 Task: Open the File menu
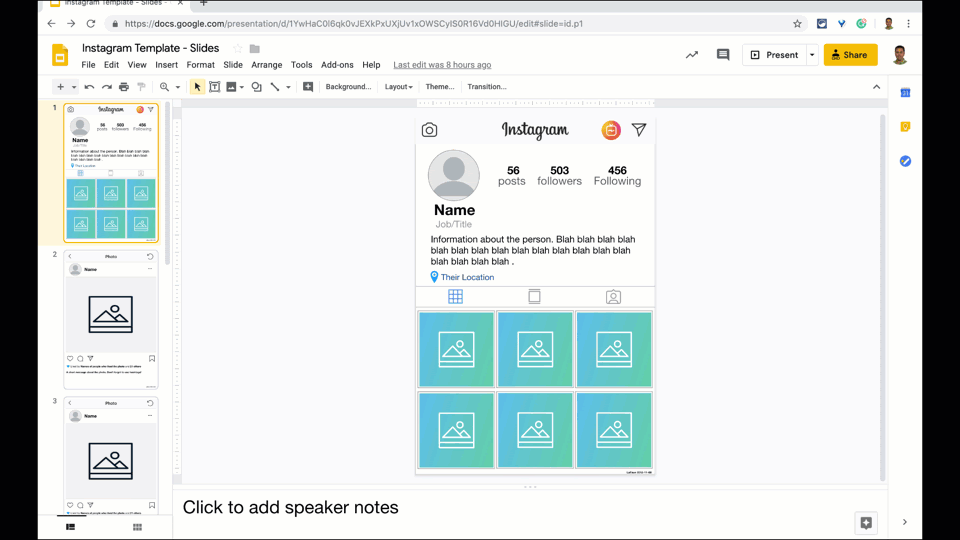tap(88, 65)
